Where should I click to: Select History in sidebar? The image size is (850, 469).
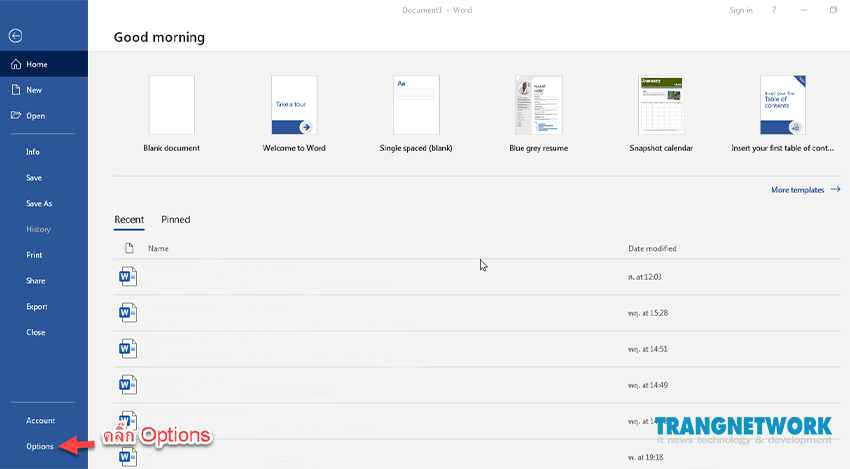(x=38, y=229)
